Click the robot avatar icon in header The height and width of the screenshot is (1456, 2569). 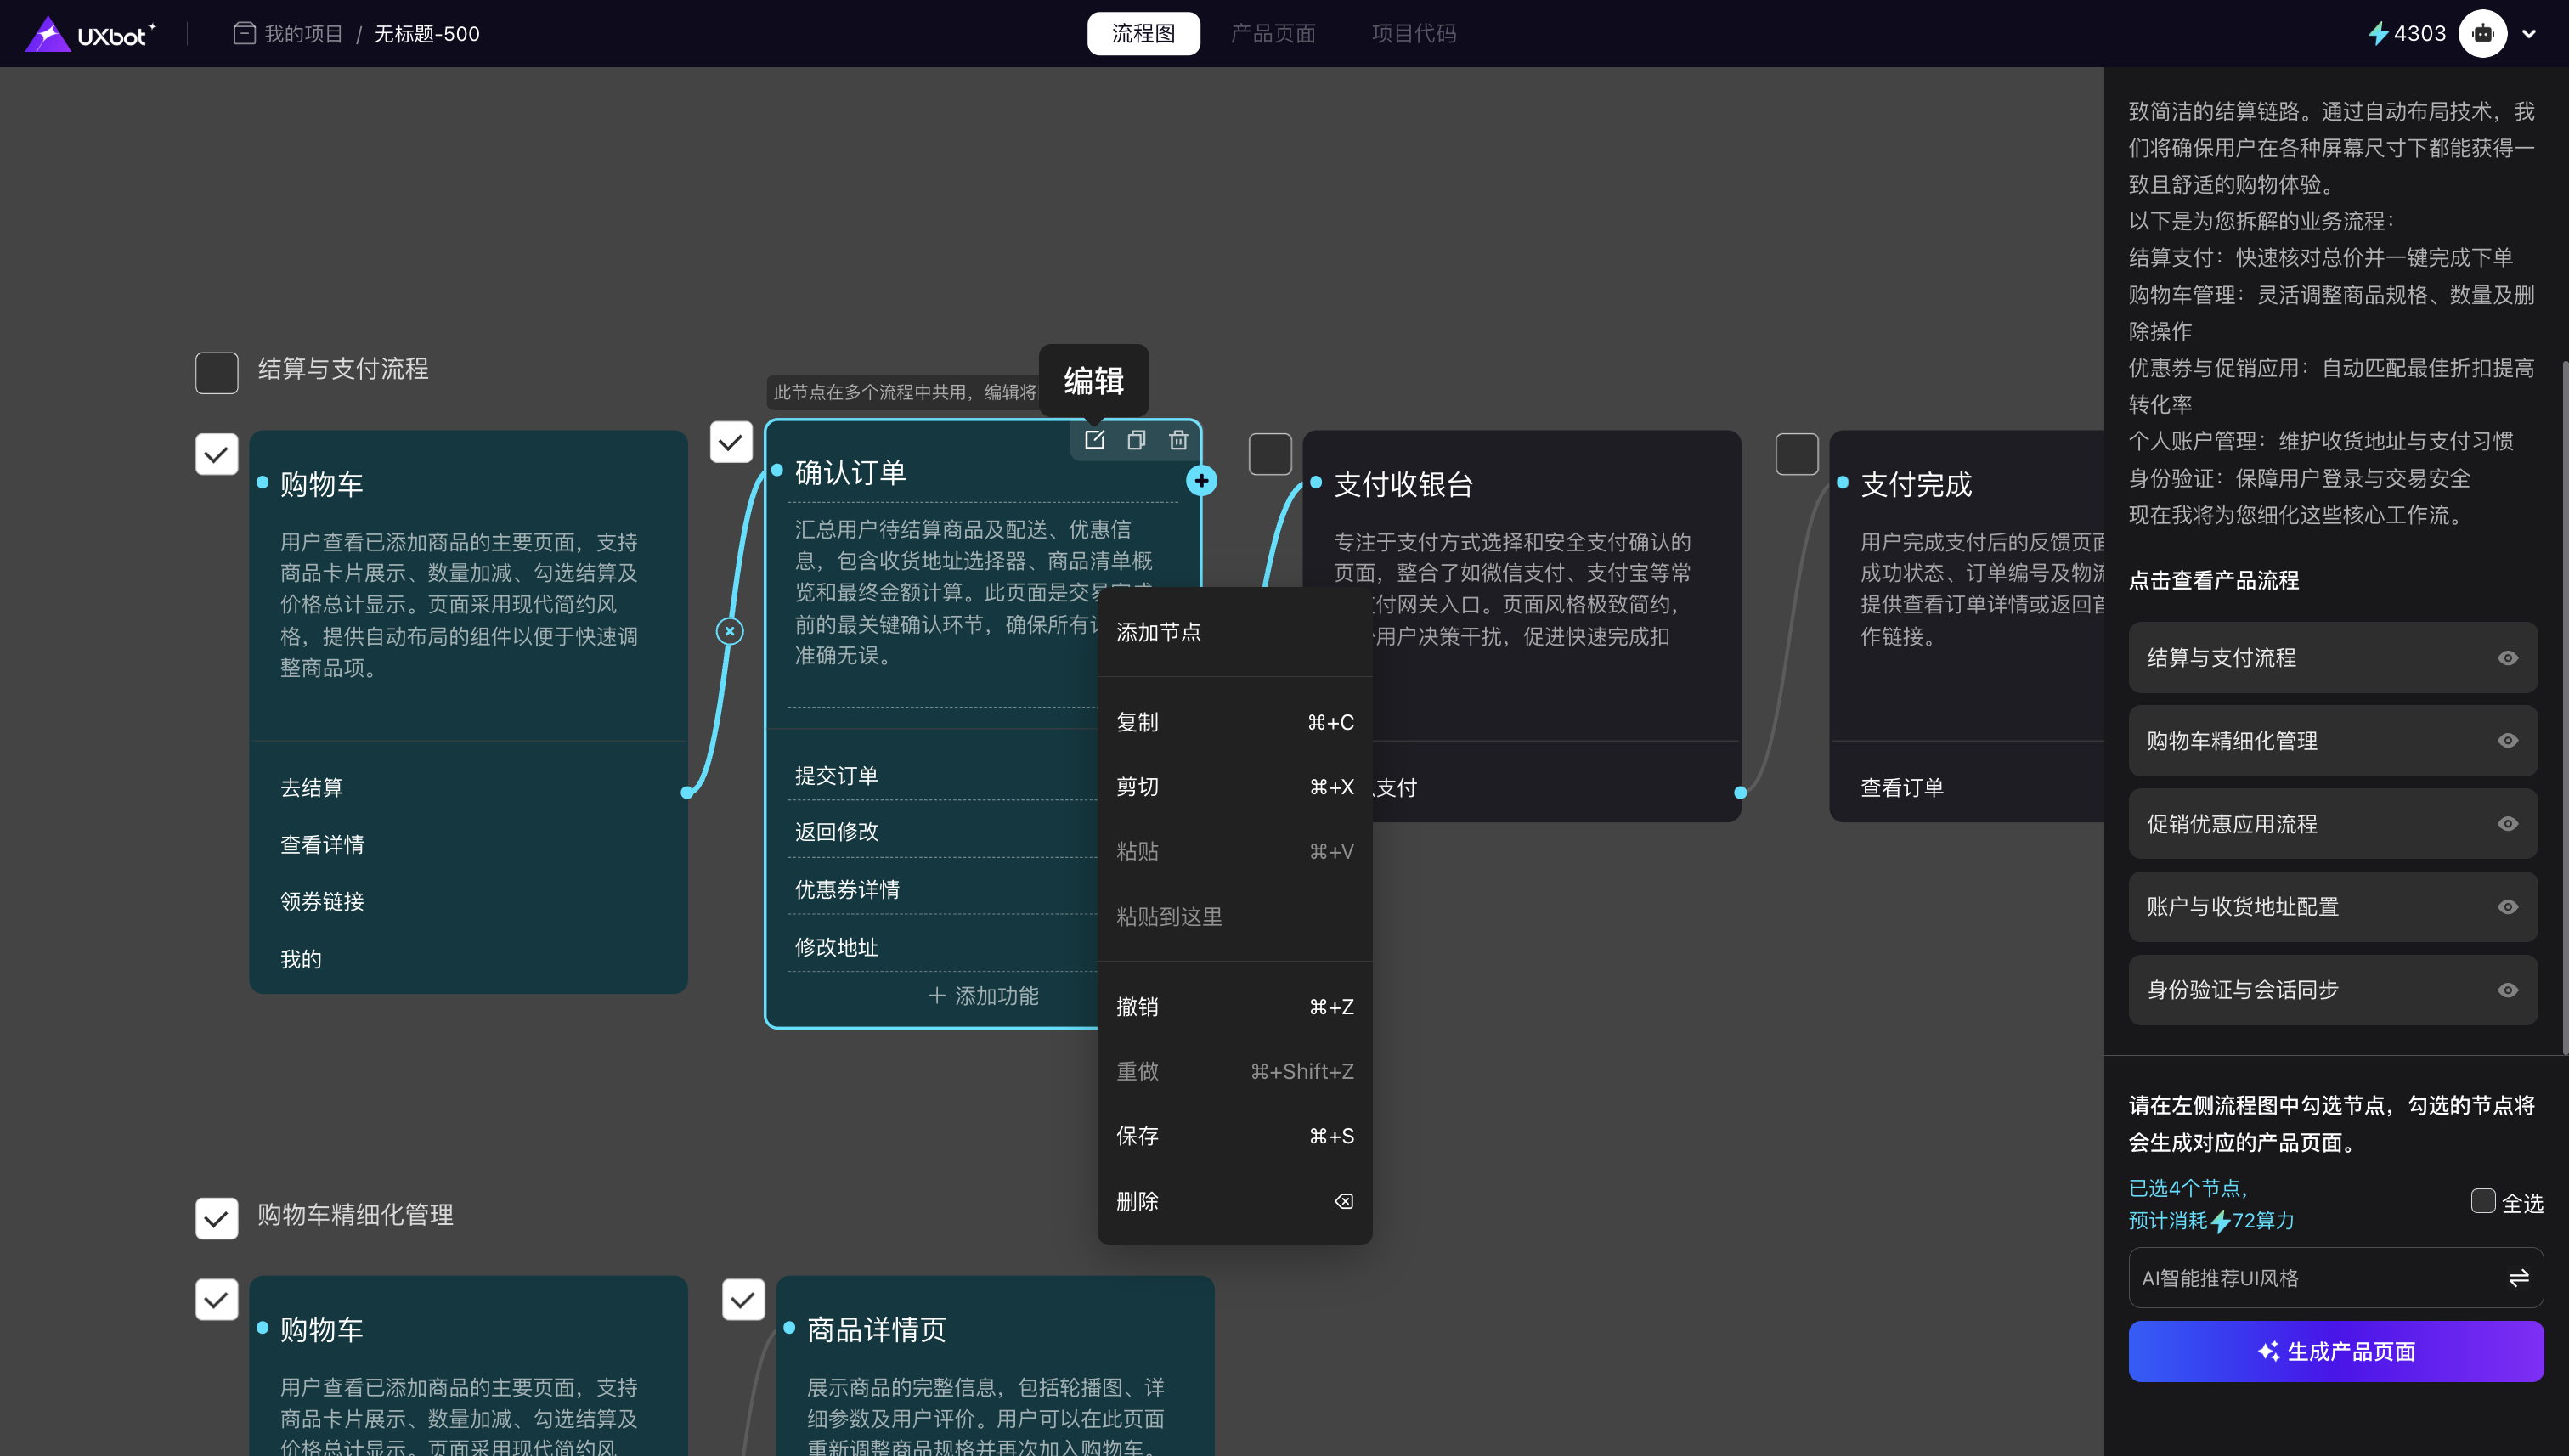[x=2482, y=33]
